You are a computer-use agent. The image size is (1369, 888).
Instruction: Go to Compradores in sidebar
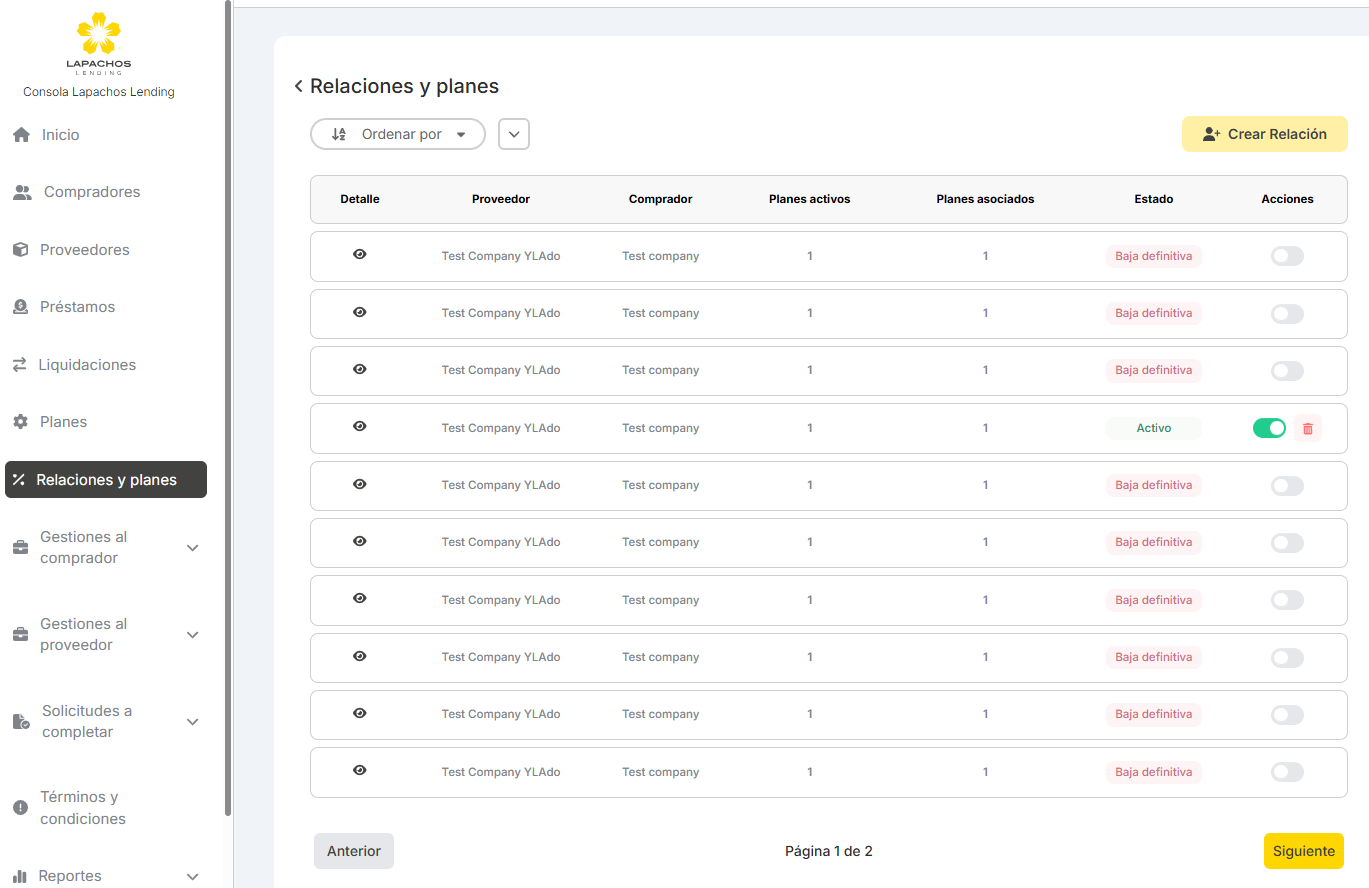91,192
